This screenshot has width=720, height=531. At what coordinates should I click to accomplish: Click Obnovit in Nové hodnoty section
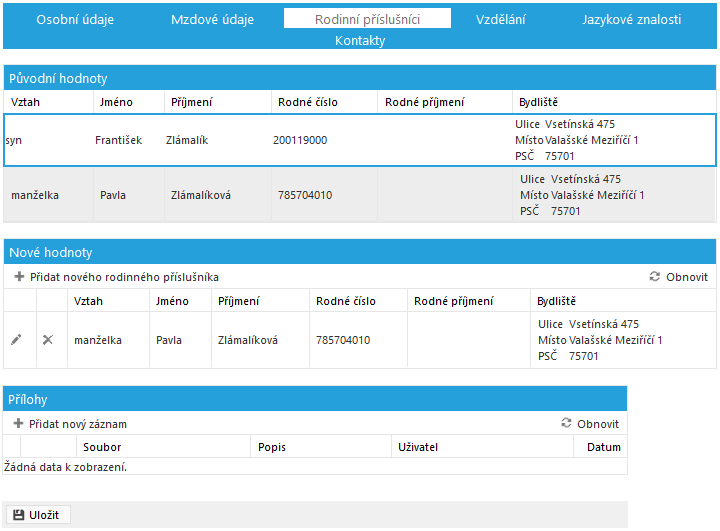click(x=687, y=277)
